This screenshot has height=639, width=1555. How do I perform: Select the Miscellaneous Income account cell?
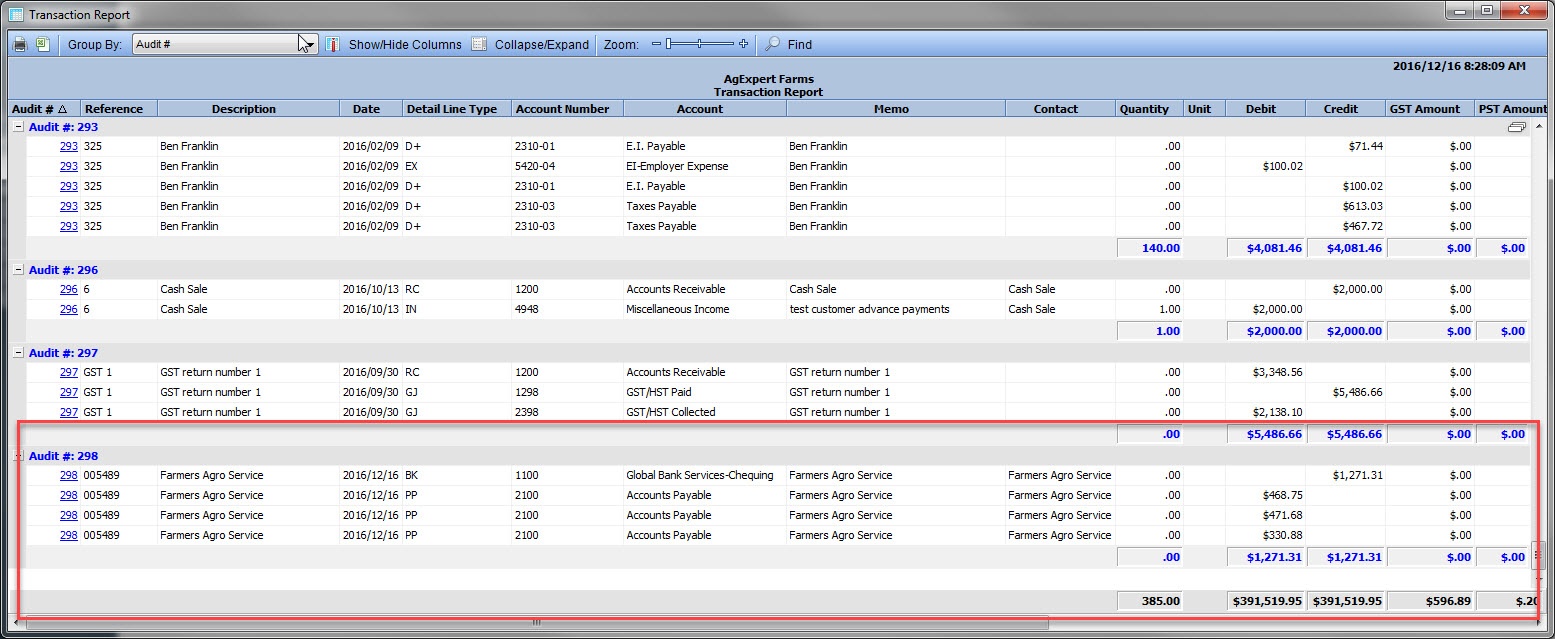pos(705,309)
